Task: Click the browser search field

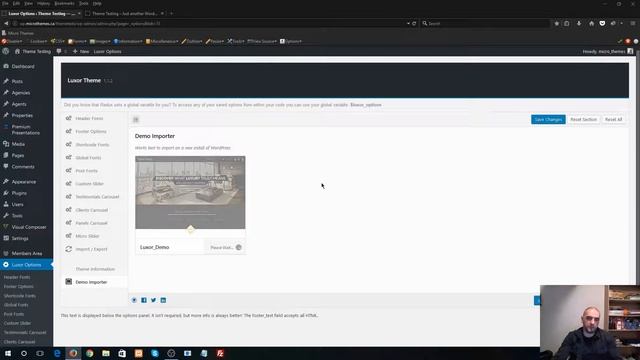Action: click(x=486, y=23)
